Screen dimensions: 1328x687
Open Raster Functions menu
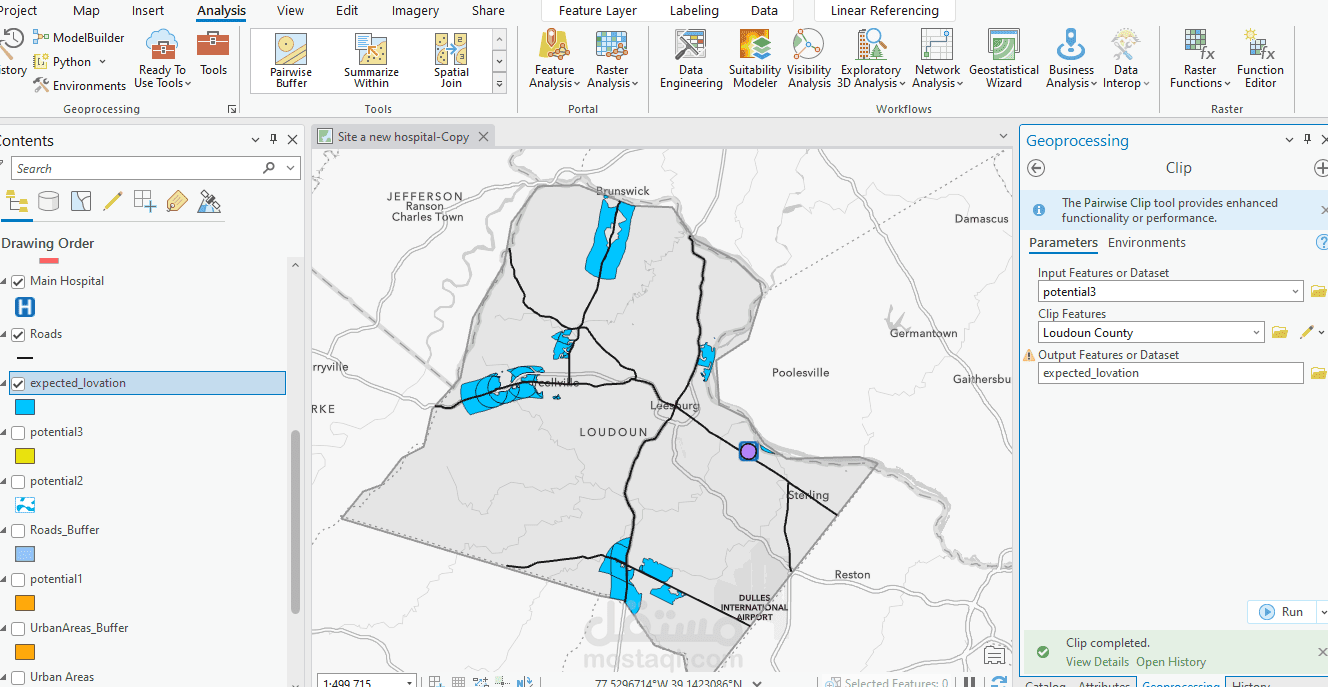(1200, 59)
